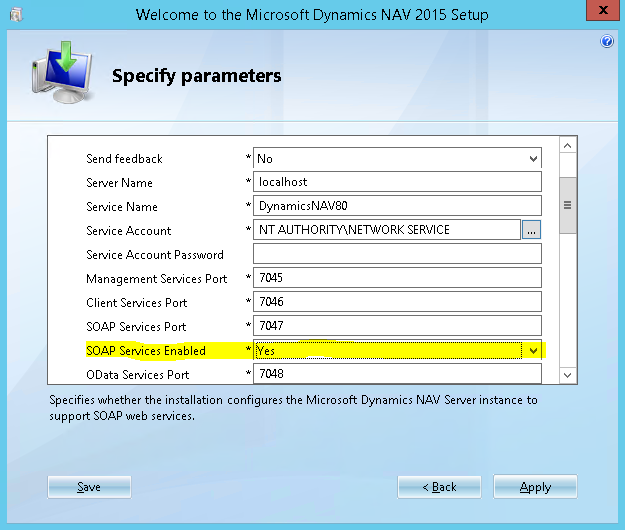Edit the SOAP Services Port field
The width and height of the screenshot is (625, 530).
pos(397,326)
